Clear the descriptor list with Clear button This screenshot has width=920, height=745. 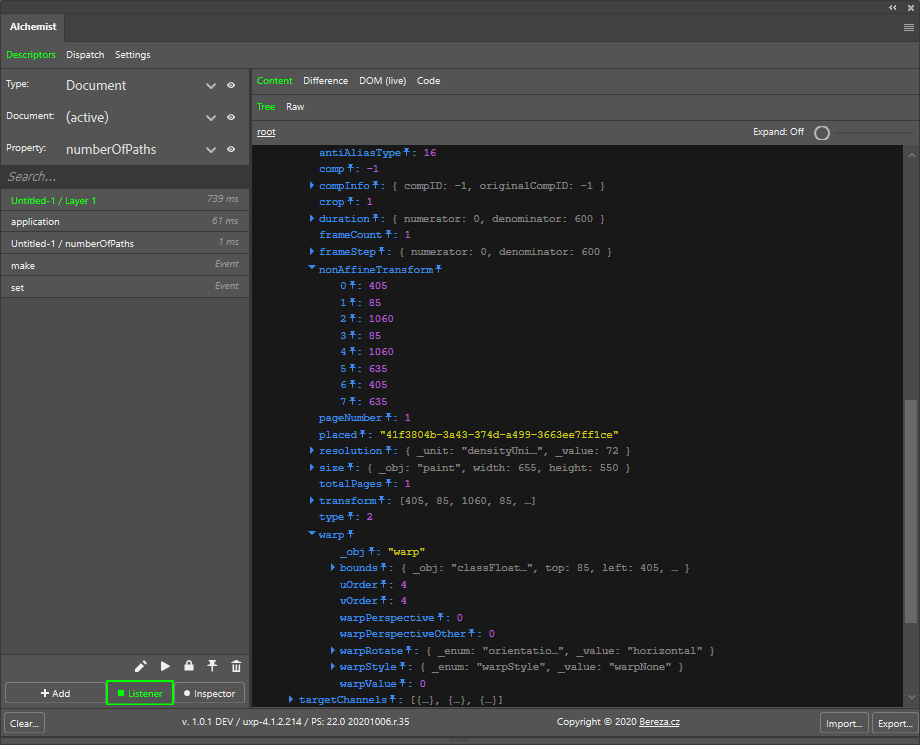[x=23, y=723]
